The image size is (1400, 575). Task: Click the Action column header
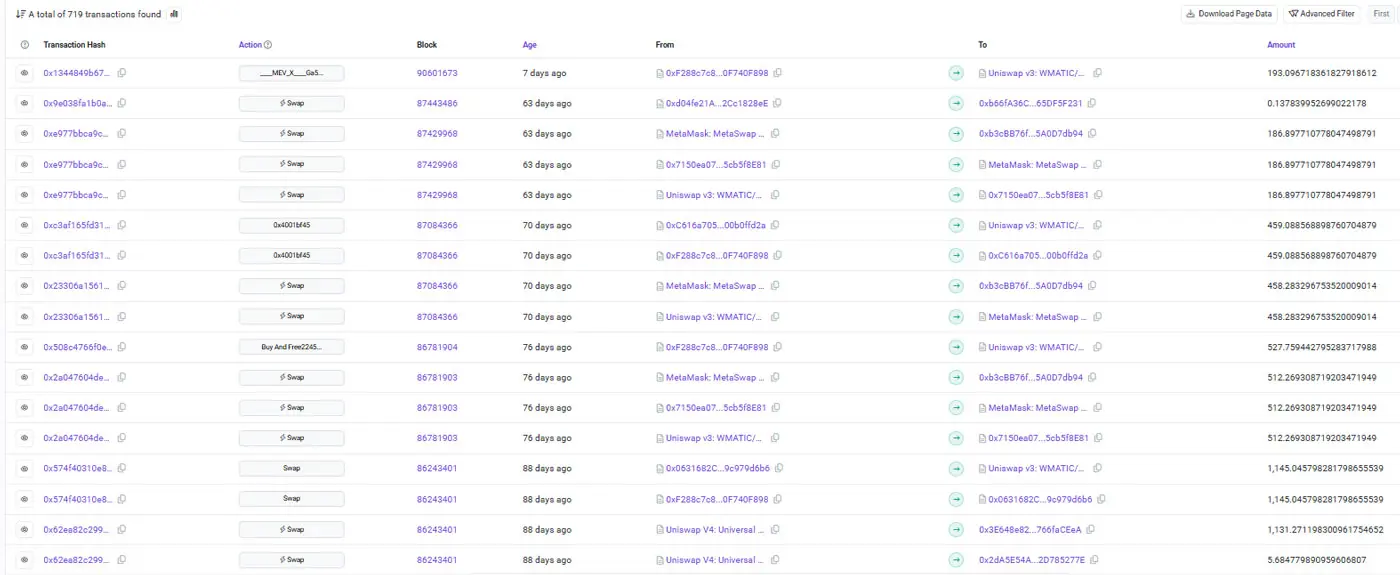point(250,45)
